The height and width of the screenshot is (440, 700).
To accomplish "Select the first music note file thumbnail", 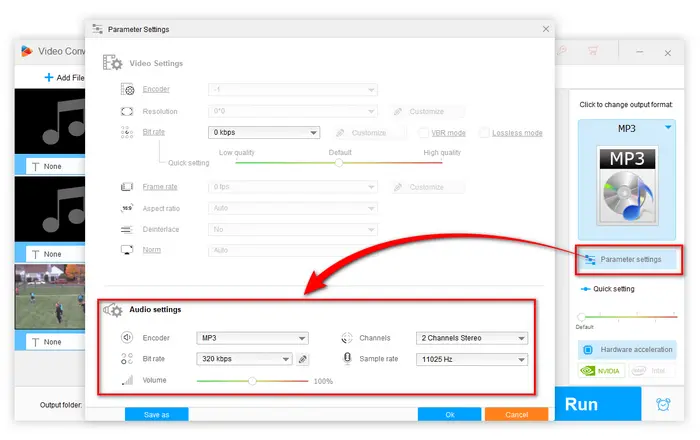I will pyautogui.click(x=50, y=121).
